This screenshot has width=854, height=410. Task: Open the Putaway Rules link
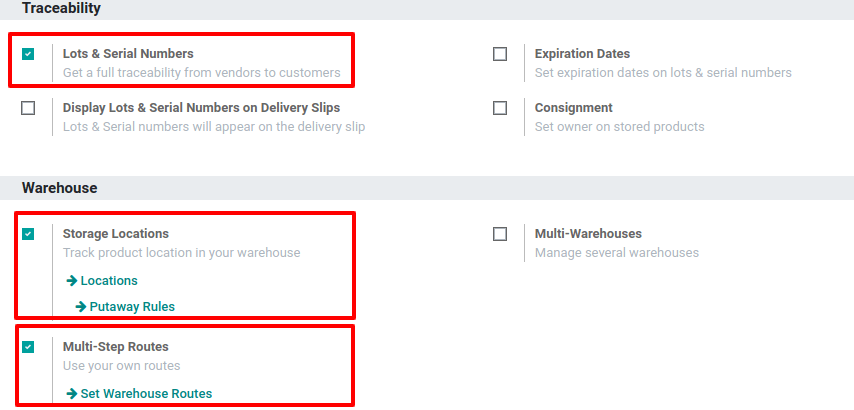point(132,307)
